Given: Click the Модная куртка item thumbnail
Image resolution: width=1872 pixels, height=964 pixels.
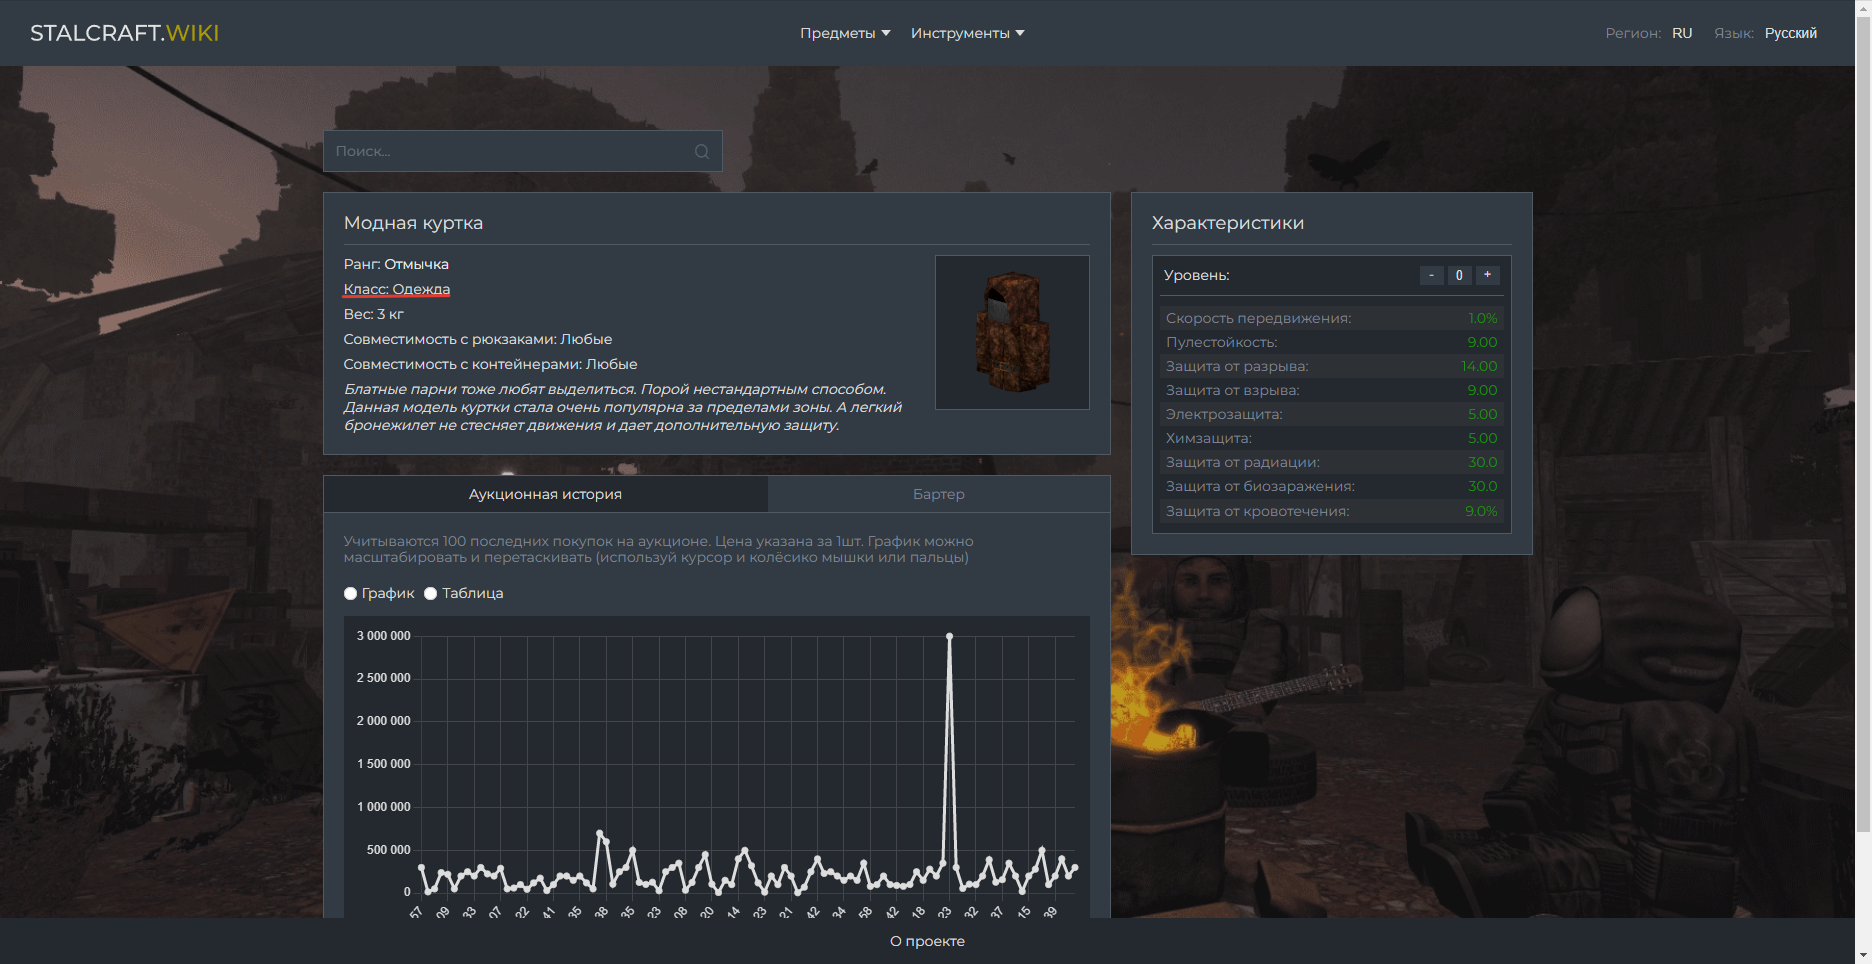Looking at the screenshot, I should click(1012, 332).
